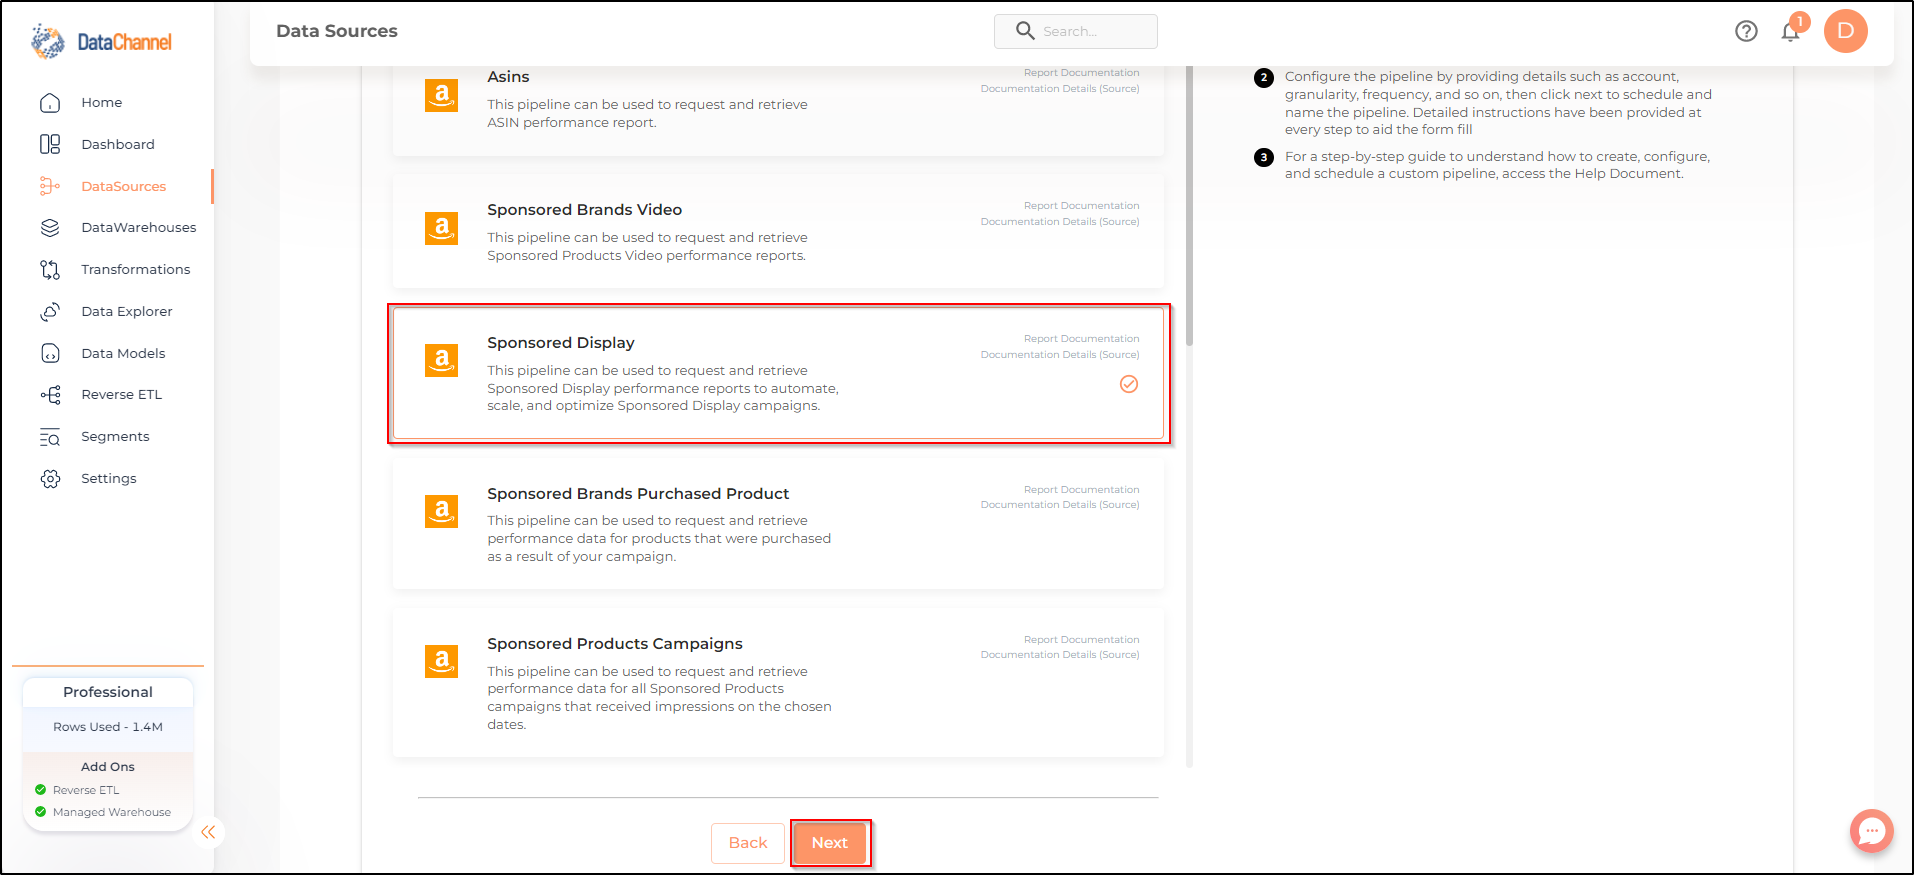Screen dimensions: 1914x875
Task: Select the Asins pipeline title
Action: pos(508,77)
